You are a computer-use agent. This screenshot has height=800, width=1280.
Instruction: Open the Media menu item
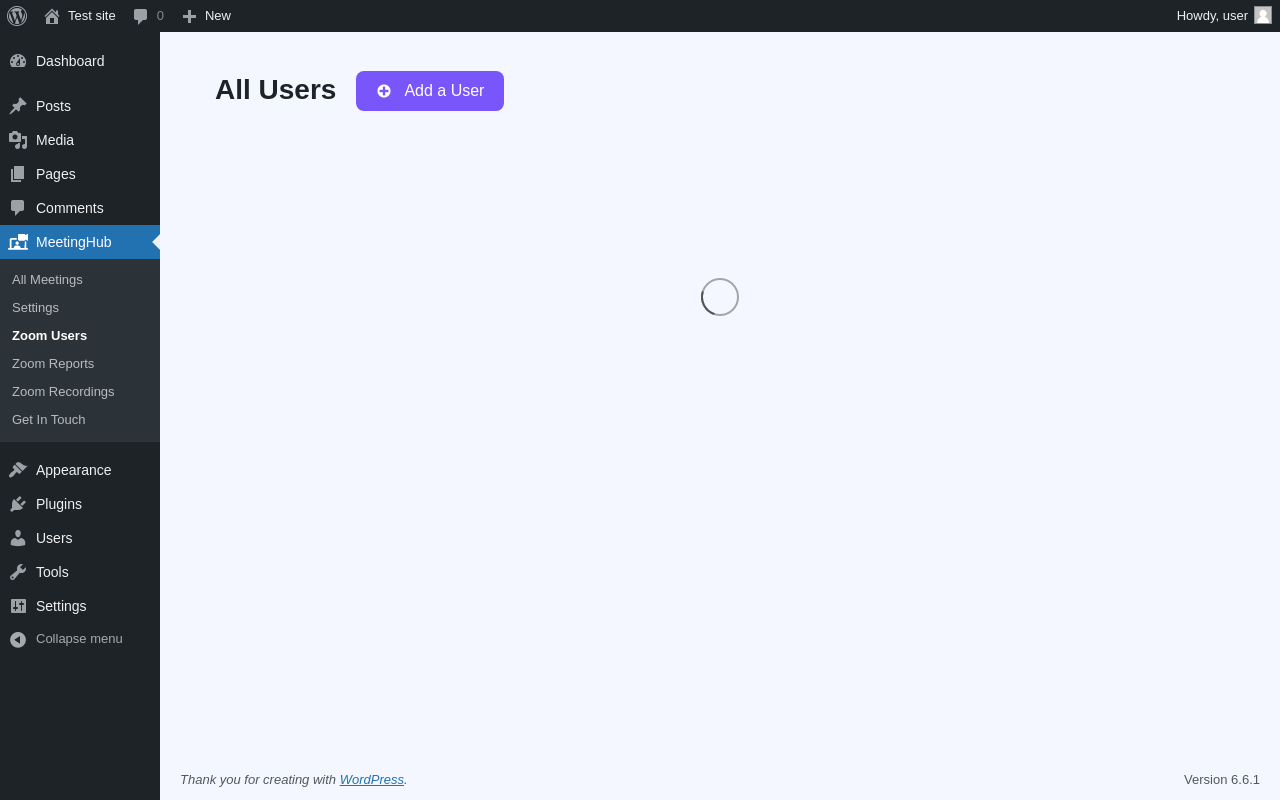pos(80,140)
